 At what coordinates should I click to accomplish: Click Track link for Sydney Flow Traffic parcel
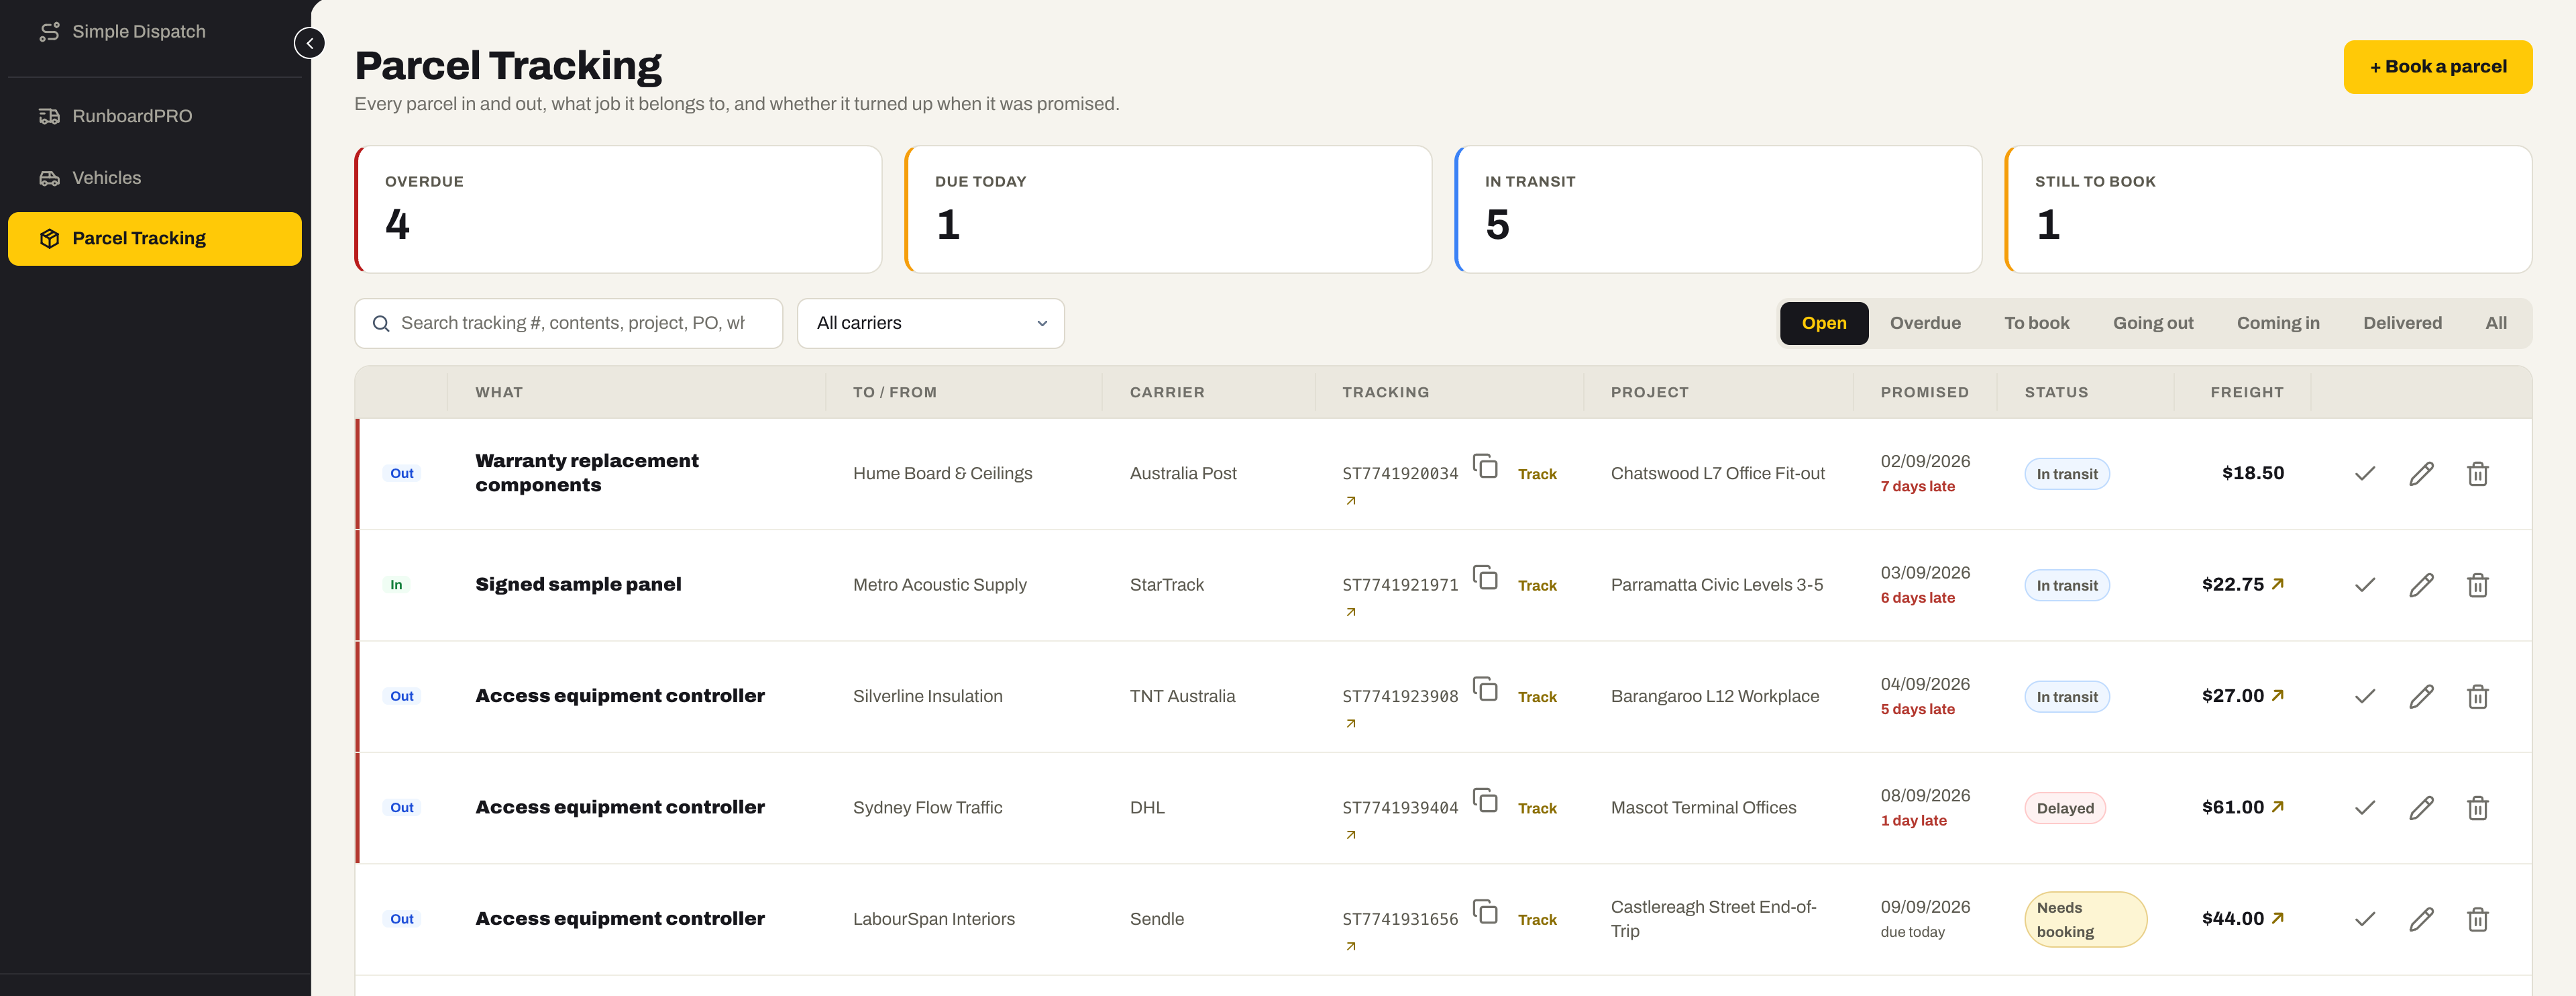point(1536,808)
